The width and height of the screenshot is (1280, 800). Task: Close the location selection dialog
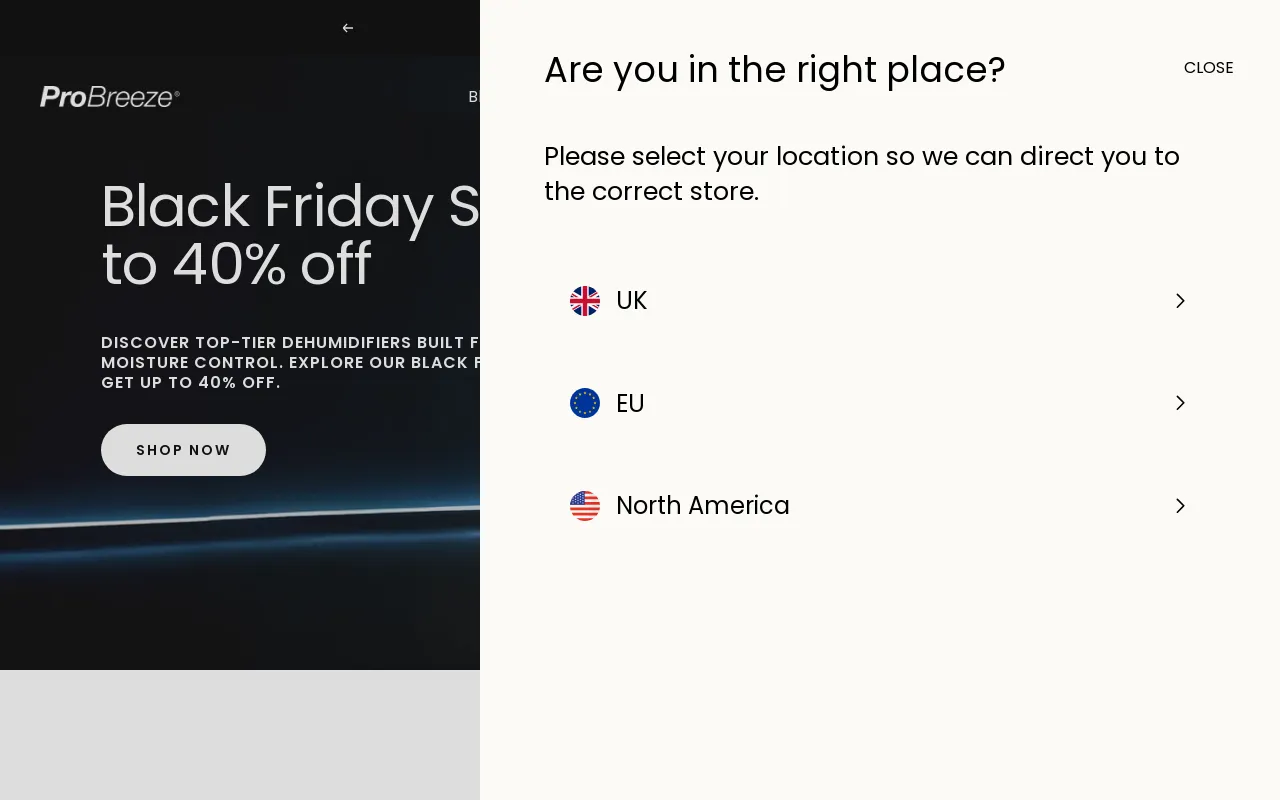point(1208,67)
